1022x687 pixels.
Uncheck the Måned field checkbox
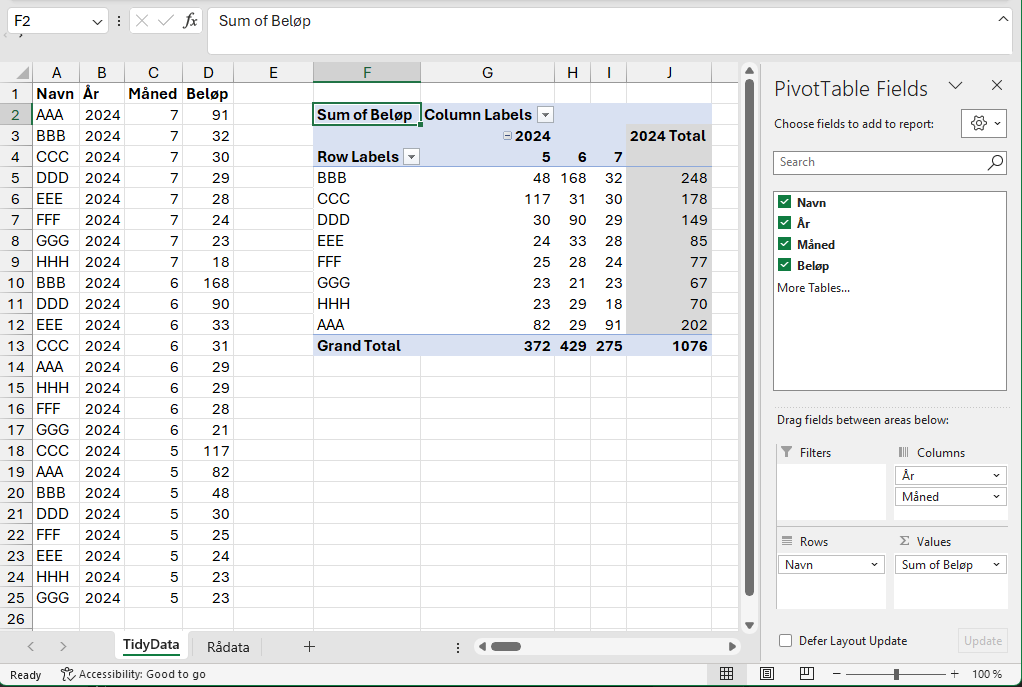(785, 244)
